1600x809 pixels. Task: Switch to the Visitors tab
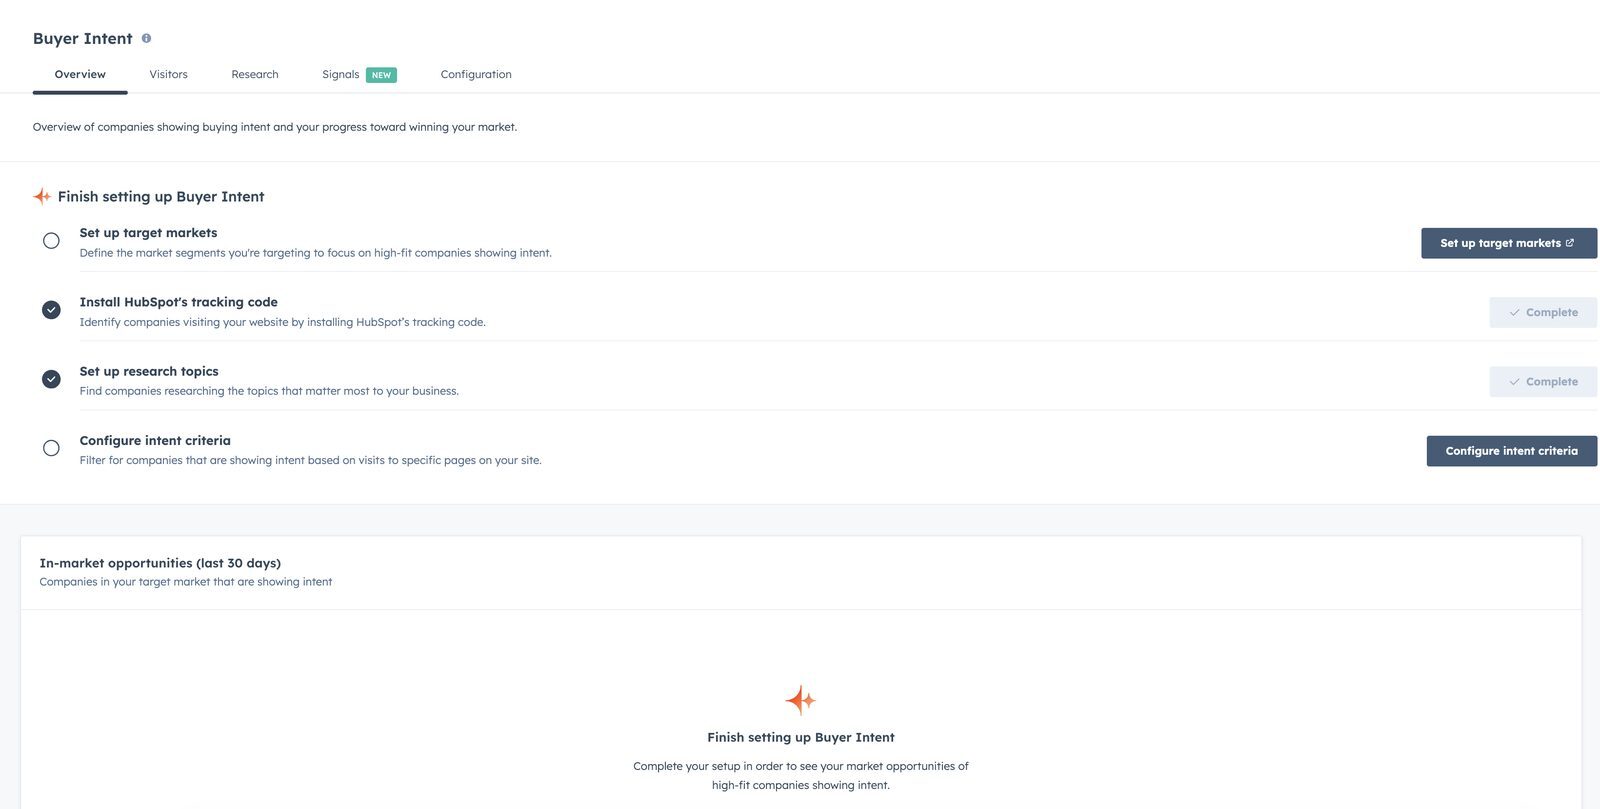click(168, 74)
